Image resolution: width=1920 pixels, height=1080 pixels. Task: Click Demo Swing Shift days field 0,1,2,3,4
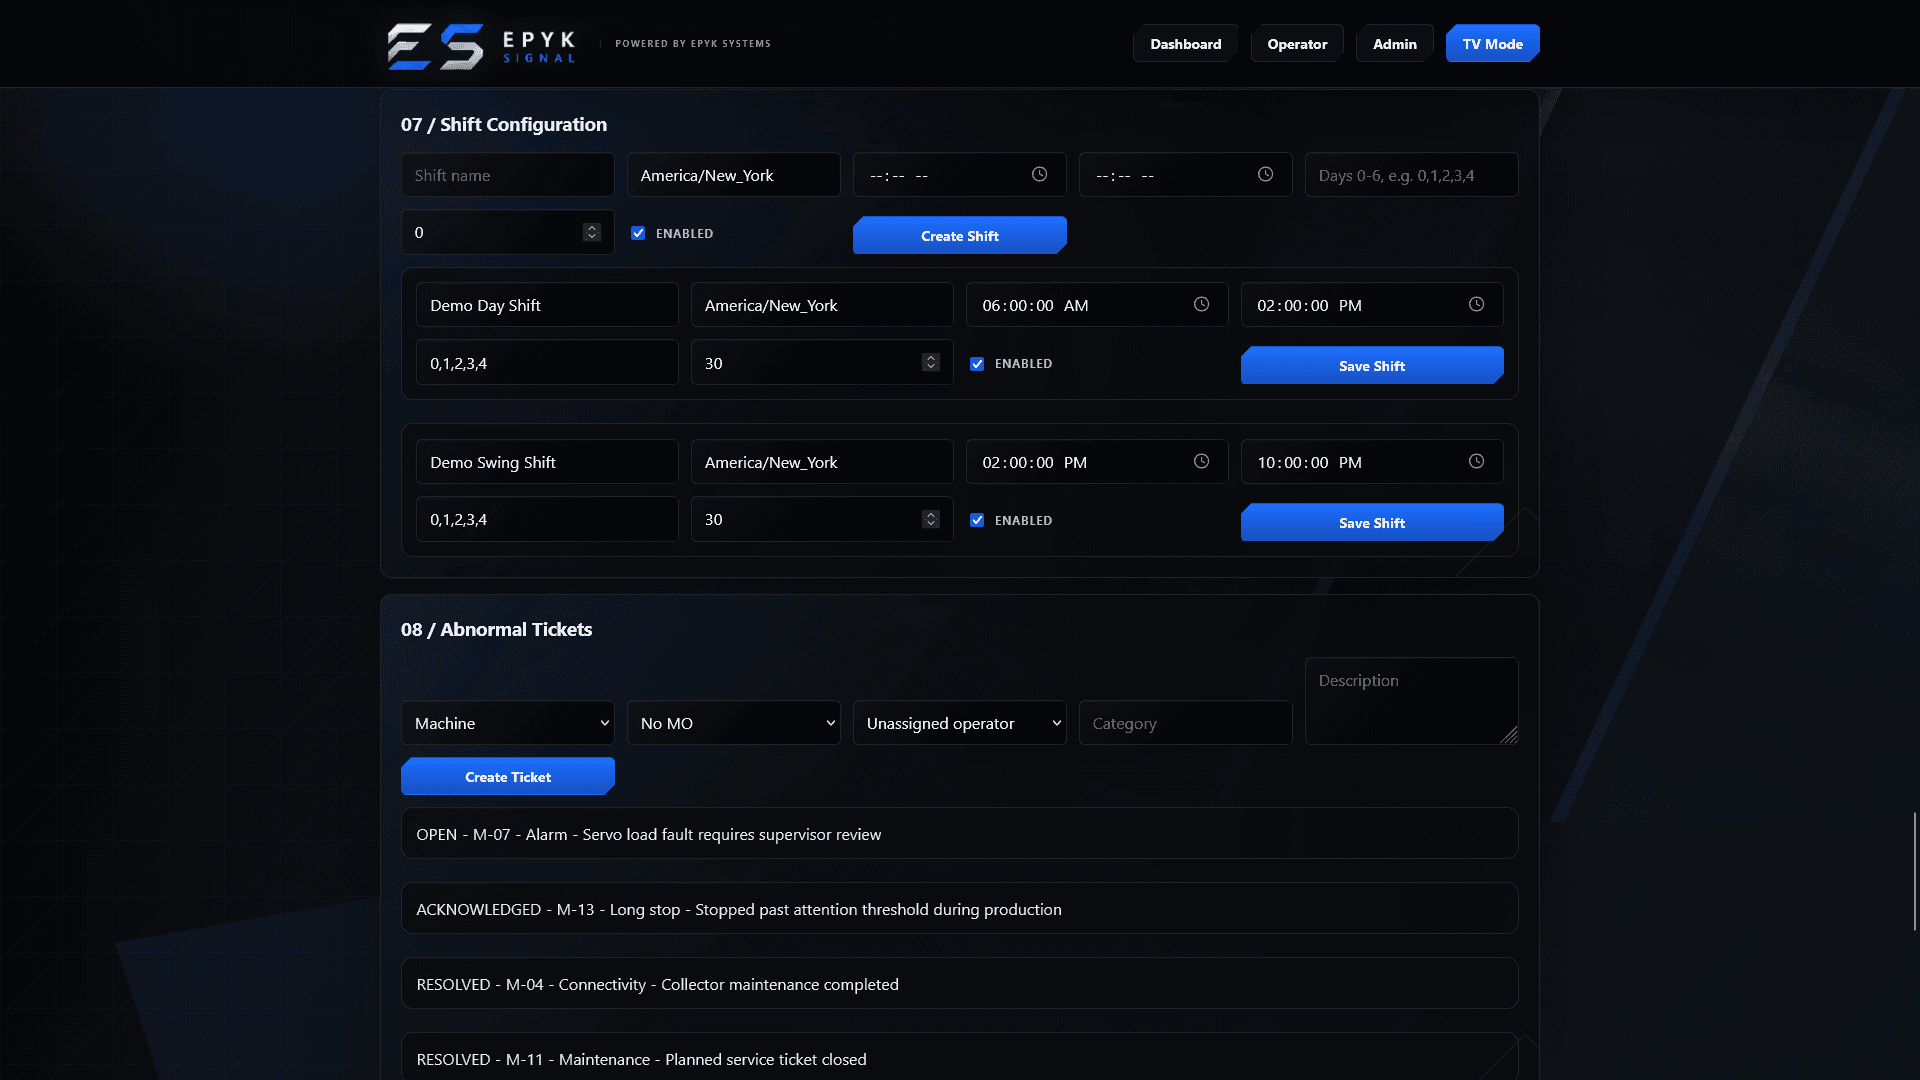(x=547, y=520)
